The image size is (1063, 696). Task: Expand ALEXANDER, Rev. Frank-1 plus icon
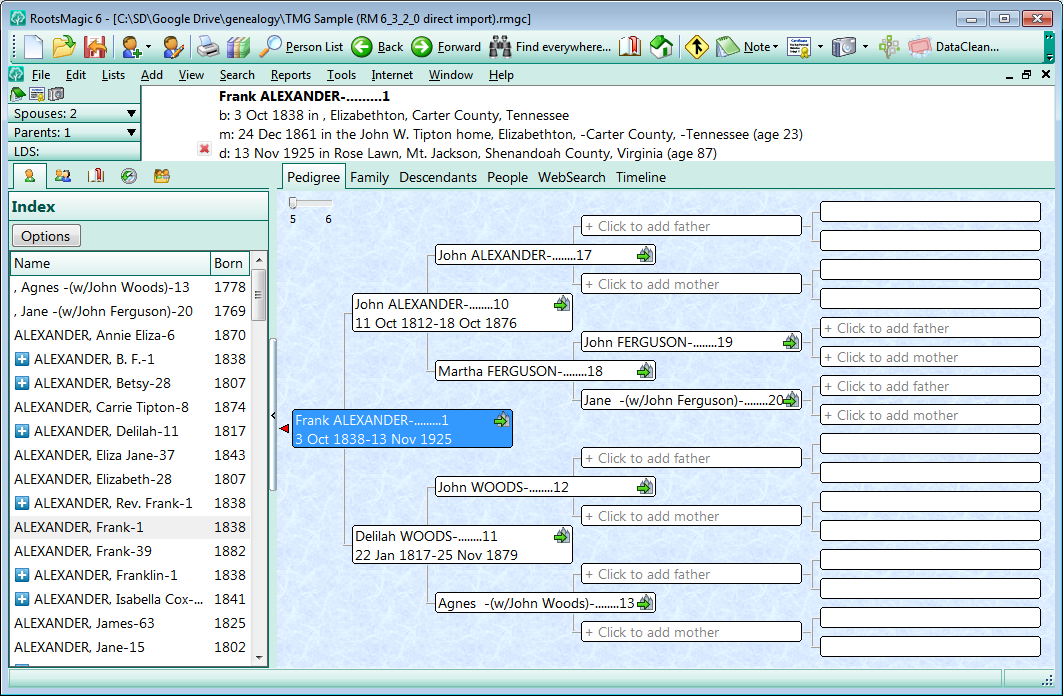[22, 503]
